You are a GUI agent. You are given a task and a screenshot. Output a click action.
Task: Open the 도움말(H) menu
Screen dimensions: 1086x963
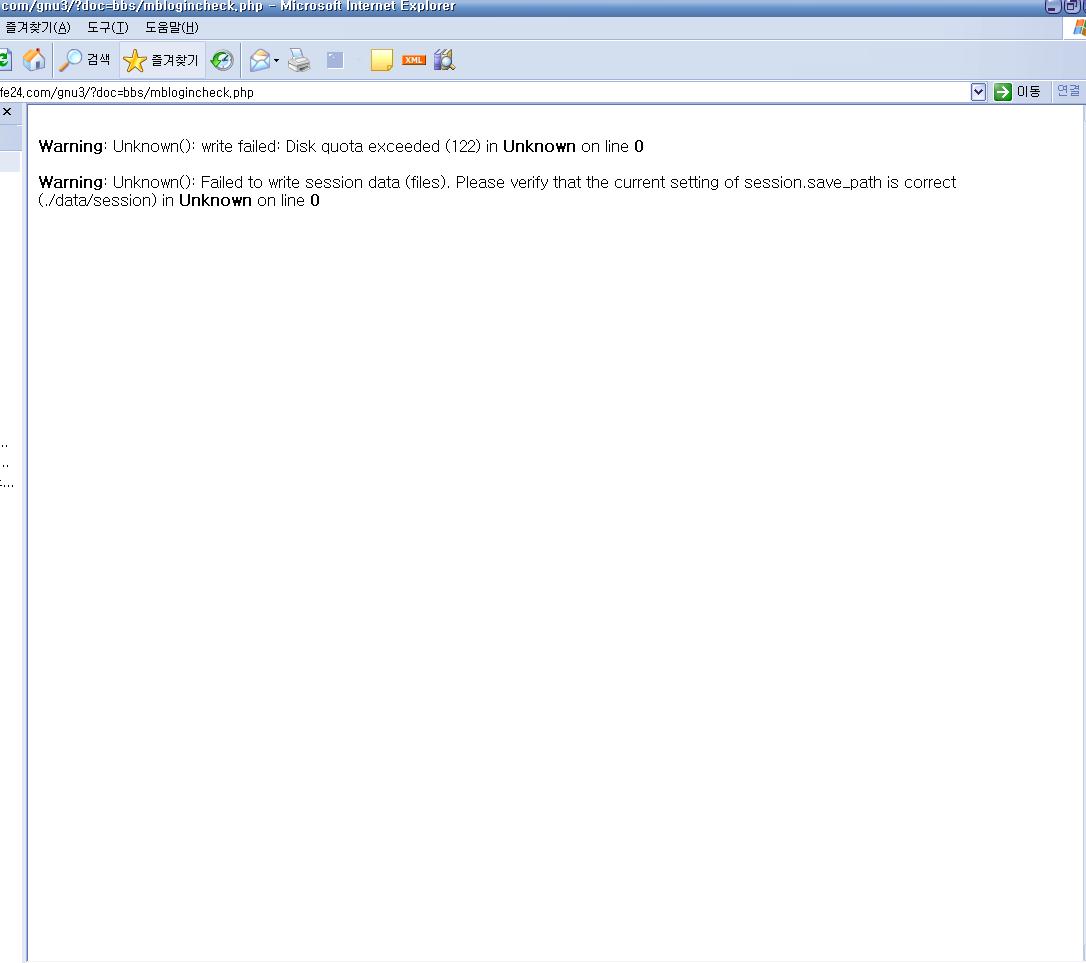pos(172,27)
